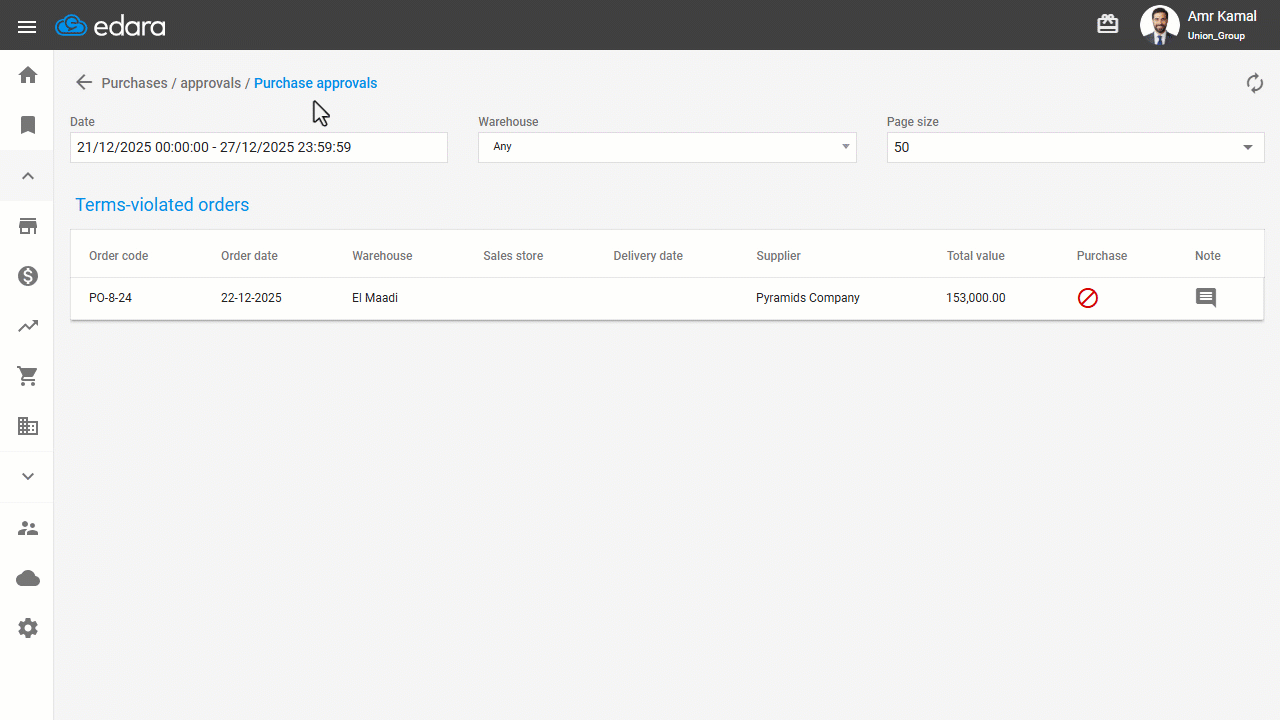The width and height of the screenshot is (1280, 720).
Task: Click the 153,000.00 total value
Action: coord(976,298)
